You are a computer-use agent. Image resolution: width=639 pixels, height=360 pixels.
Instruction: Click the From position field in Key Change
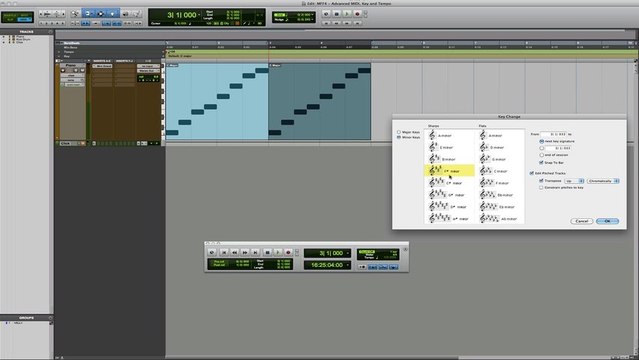pyautogui.click(x=553, y=134)
